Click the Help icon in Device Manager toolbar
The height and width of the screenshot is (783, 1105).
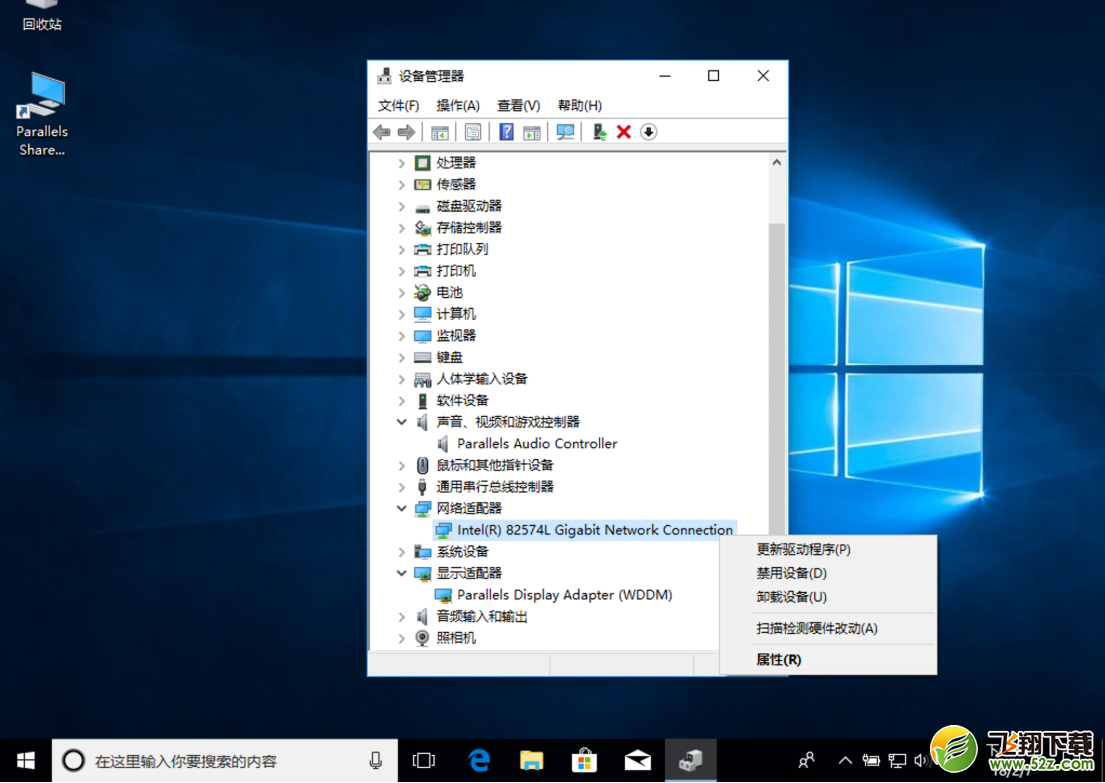(x=506, y=131)
